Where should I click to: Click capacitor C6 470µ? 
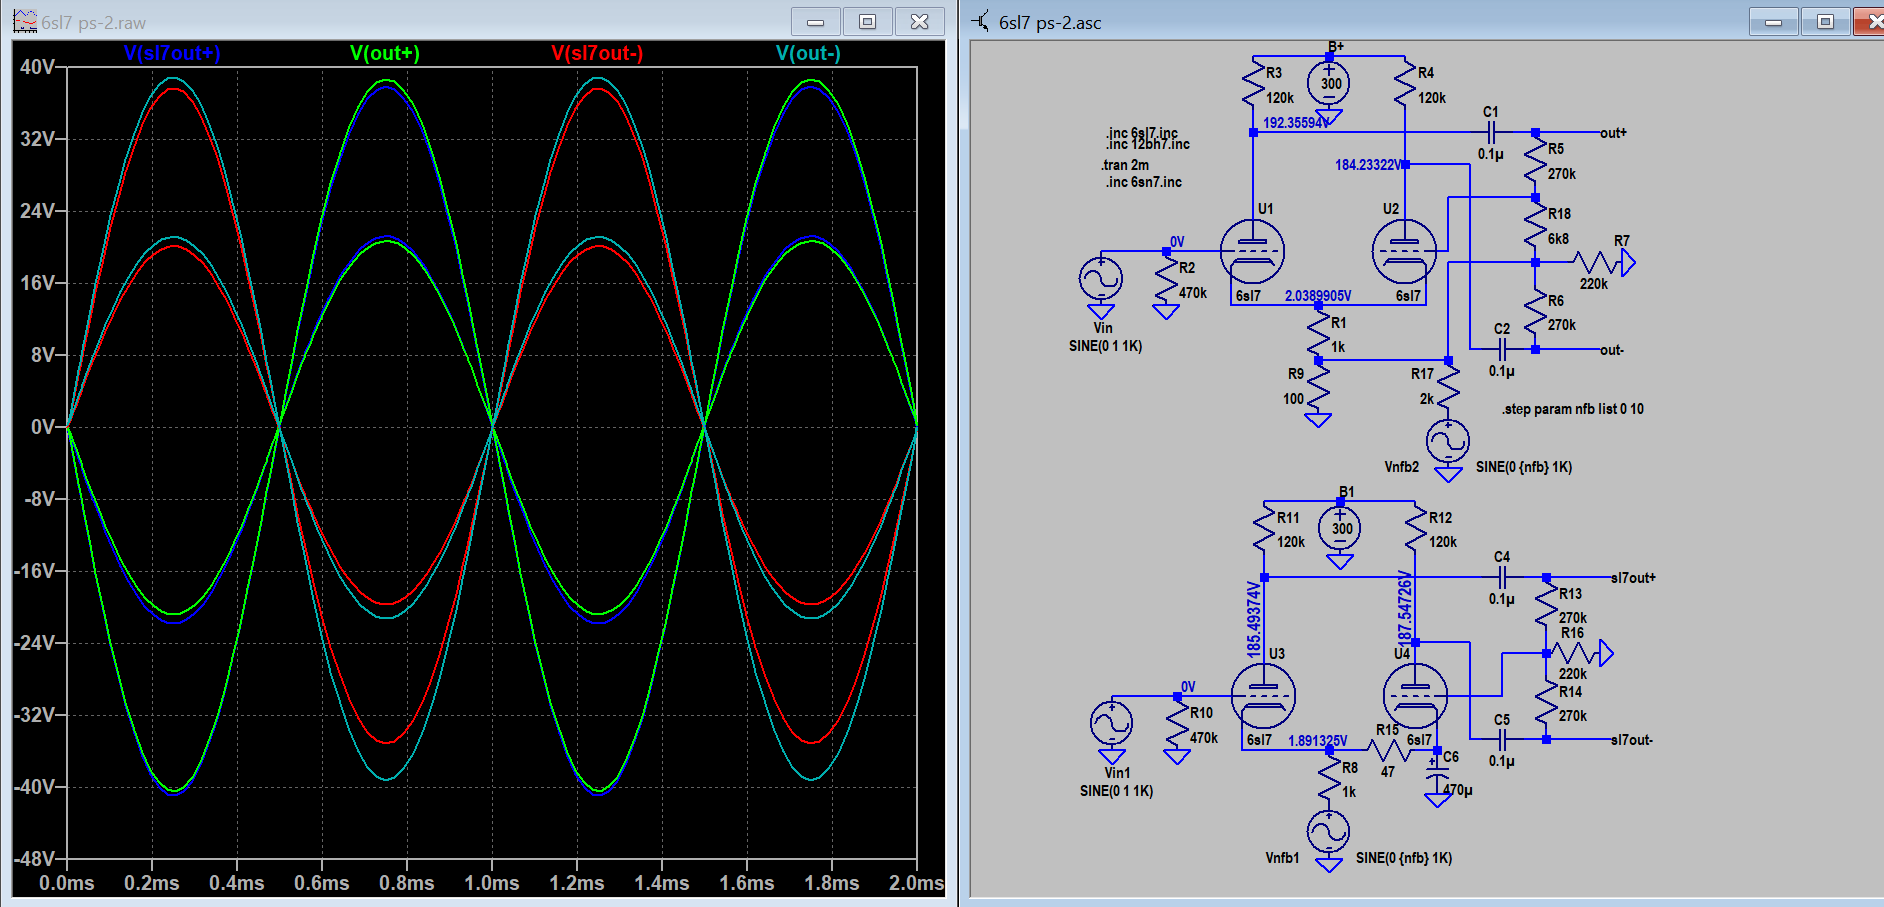pyautogui.click(x=1437, y=773)
